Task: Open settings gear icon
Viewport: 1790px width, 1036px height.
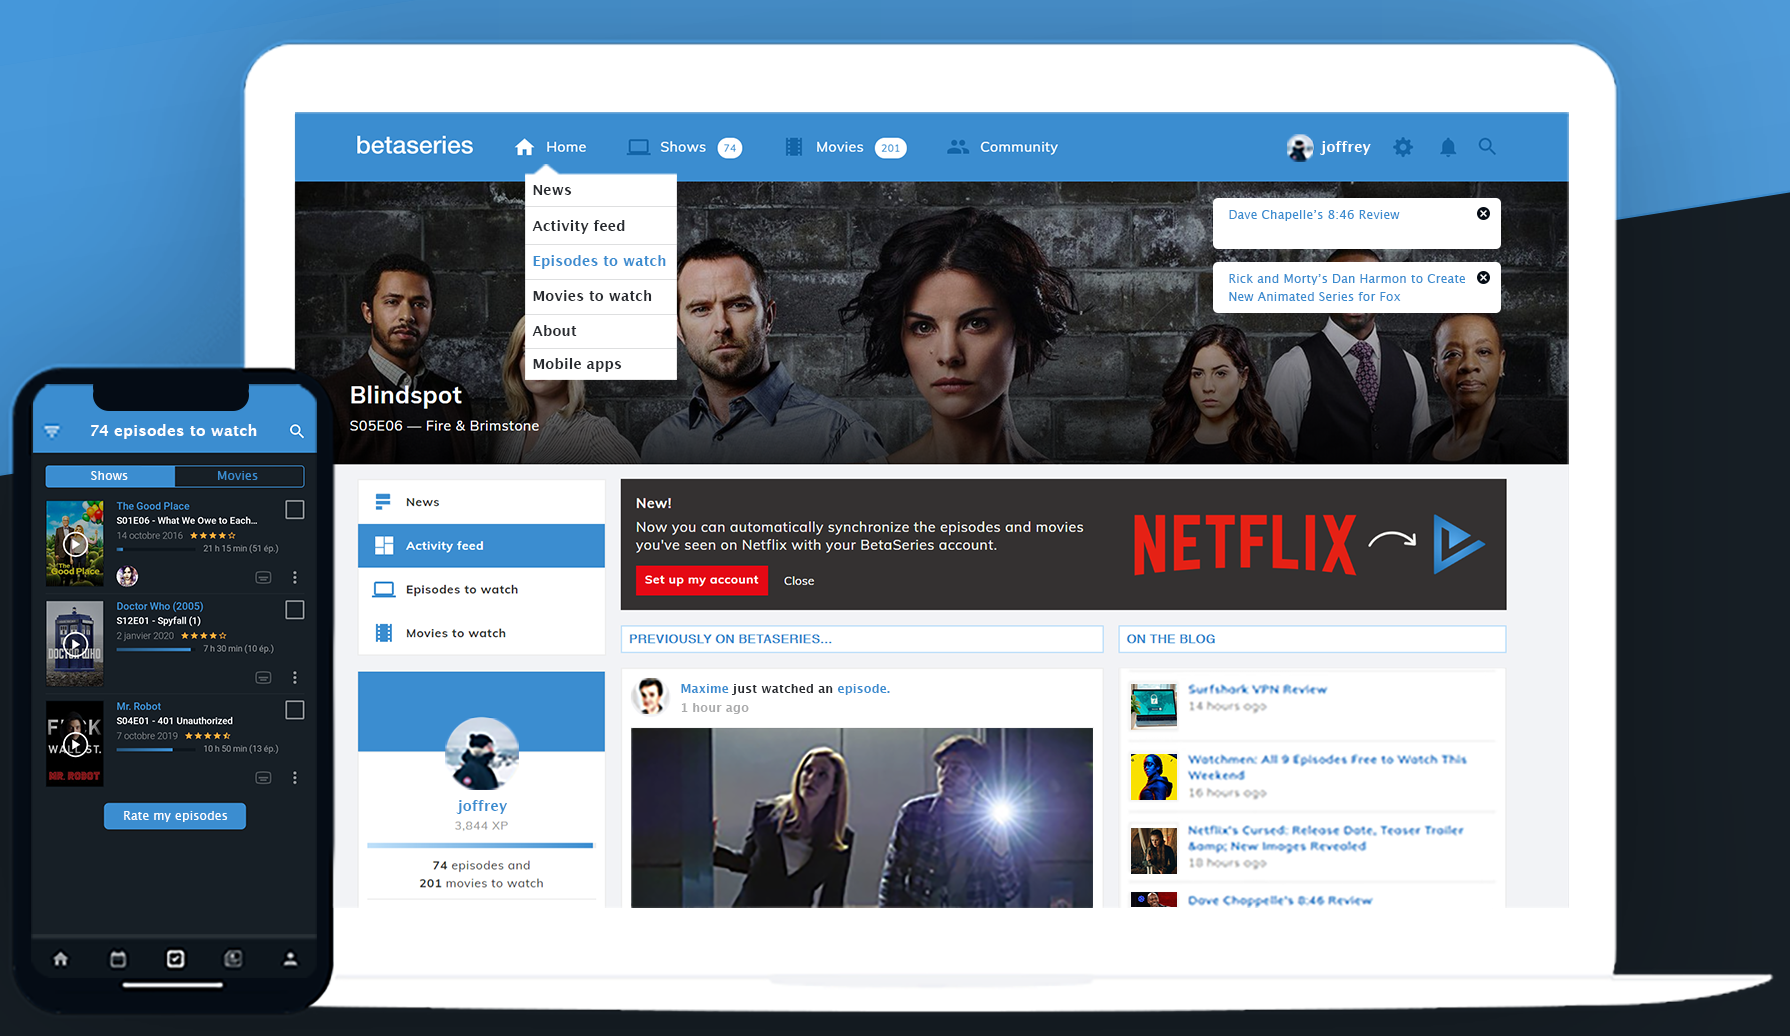Action: pyautogui.click(x=1403, y=147)
